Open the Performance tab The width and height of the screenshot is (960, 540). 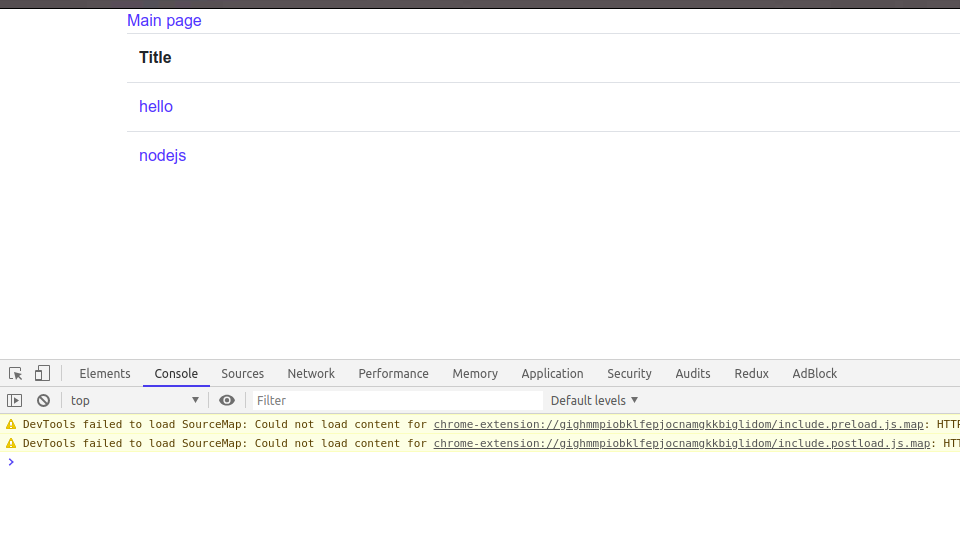(394, 373)
